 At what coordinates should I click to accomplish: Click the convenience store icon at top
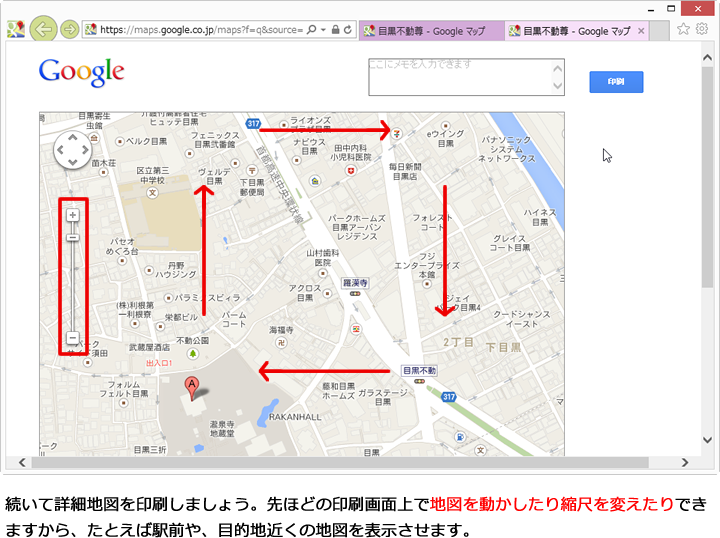[x=397, y=134]
